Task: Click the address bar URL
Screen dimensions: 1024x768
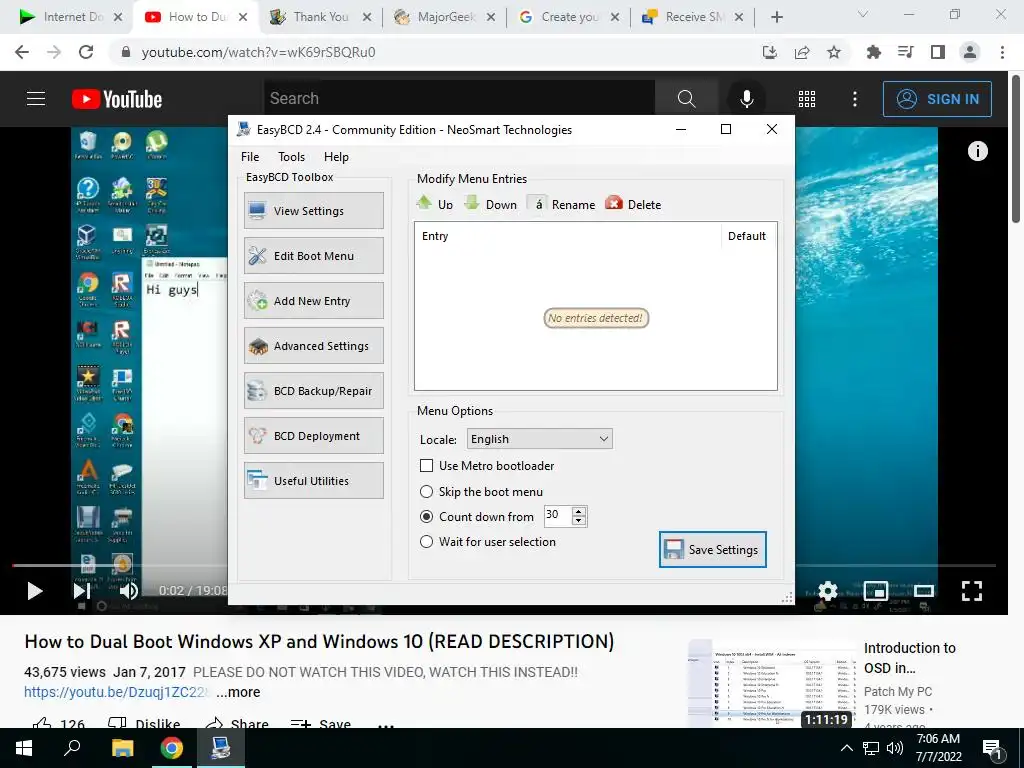Action: coord(259,52)
